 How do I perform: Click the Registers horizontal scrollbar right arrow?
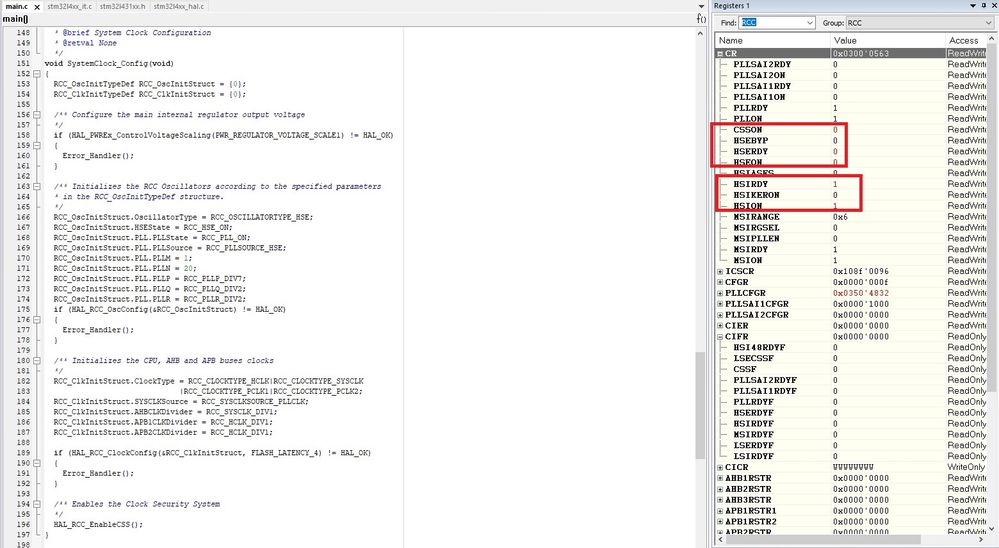pos(982,540)
